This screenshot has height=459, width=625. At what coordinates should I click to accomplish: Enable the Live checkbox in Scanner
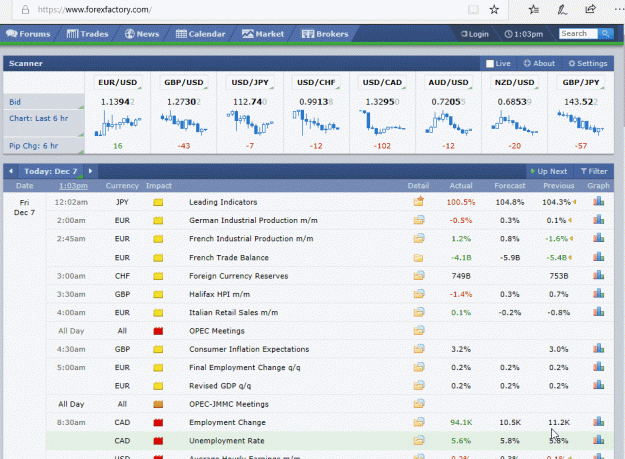(490, 64)
